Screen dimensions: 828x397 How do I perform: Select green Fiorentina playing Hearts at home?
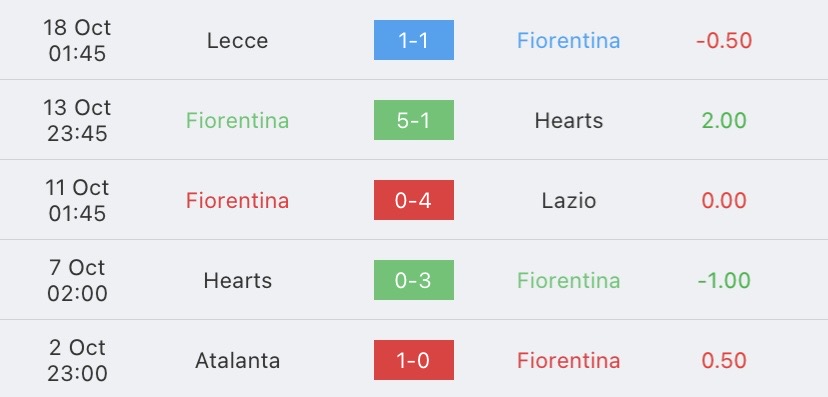[x=237, y=120]
